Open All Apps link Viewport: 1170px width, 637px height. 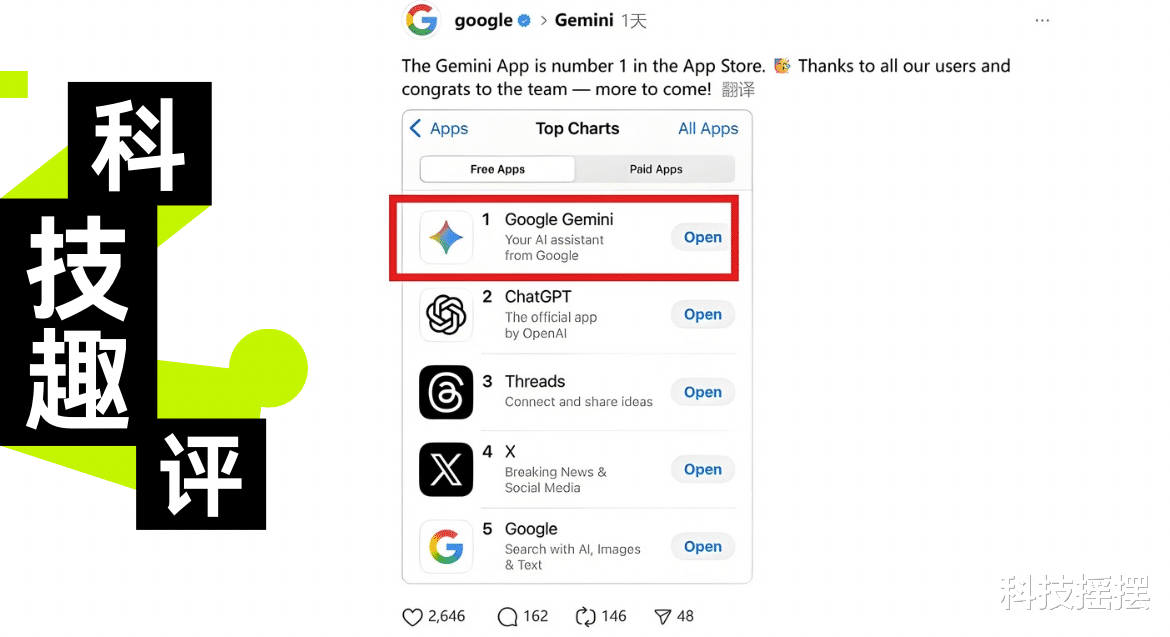coord(708,128)
